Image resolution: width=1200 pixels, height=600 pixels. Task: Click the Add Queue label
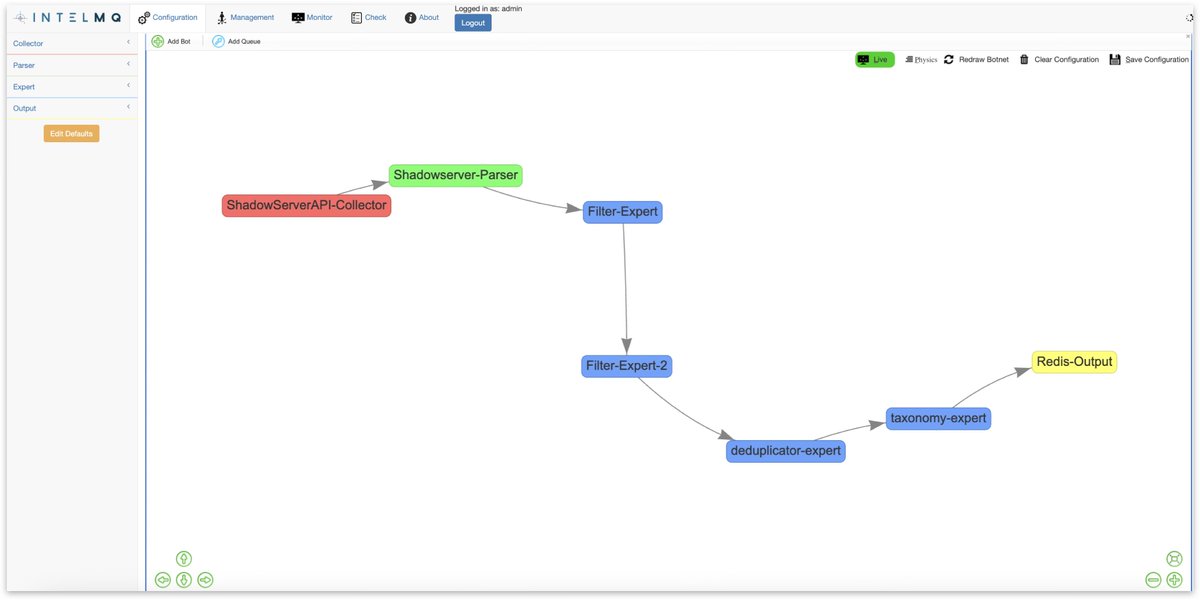click(244, 42)
